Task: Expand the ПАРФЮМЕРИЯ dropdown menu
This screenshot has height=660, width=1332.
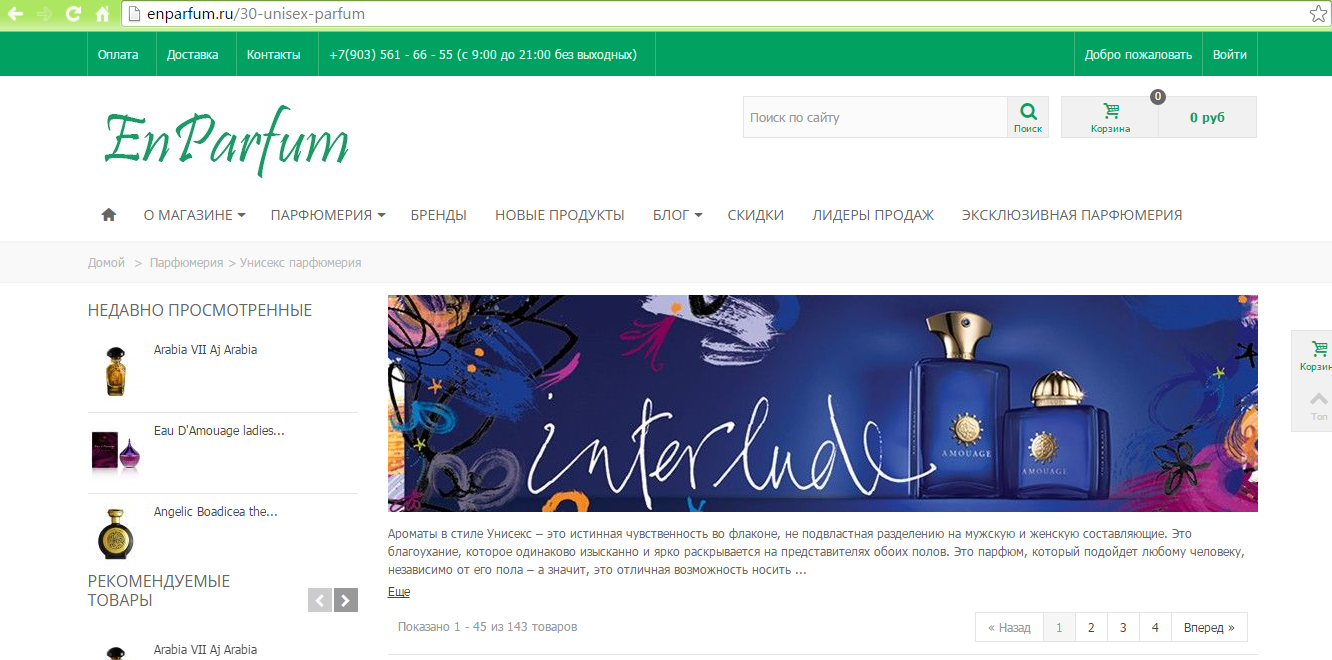Action: [x=328, y=215]
